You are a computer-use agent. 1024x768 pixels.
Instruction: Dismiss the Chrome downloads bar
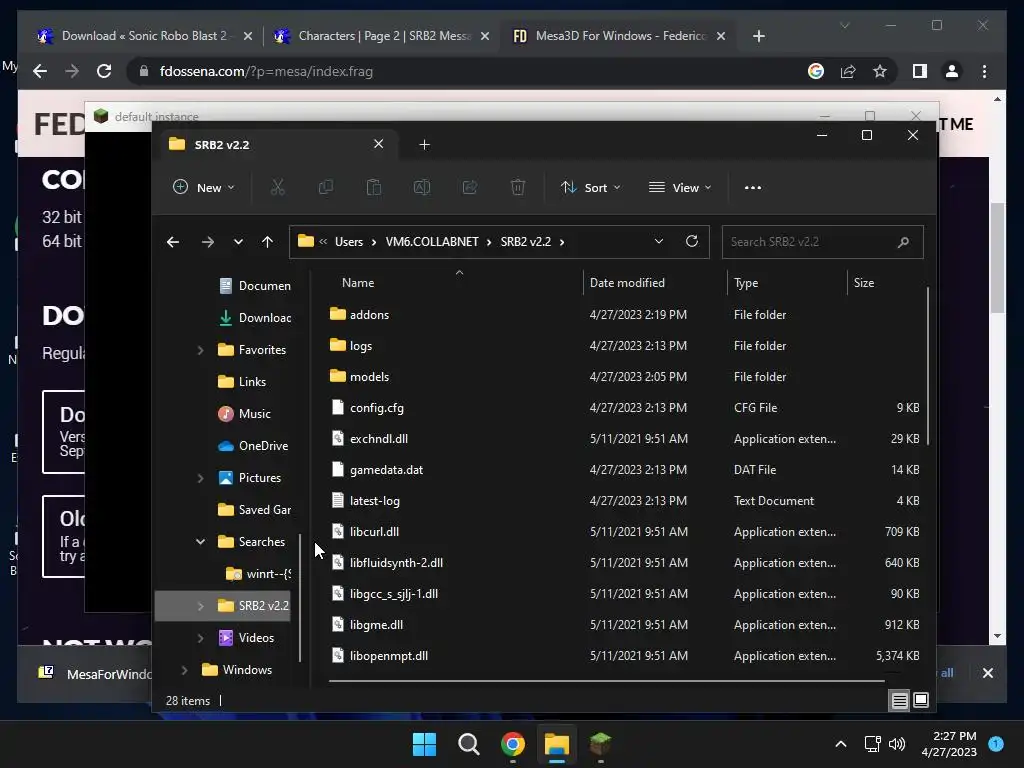click(987, 673)
